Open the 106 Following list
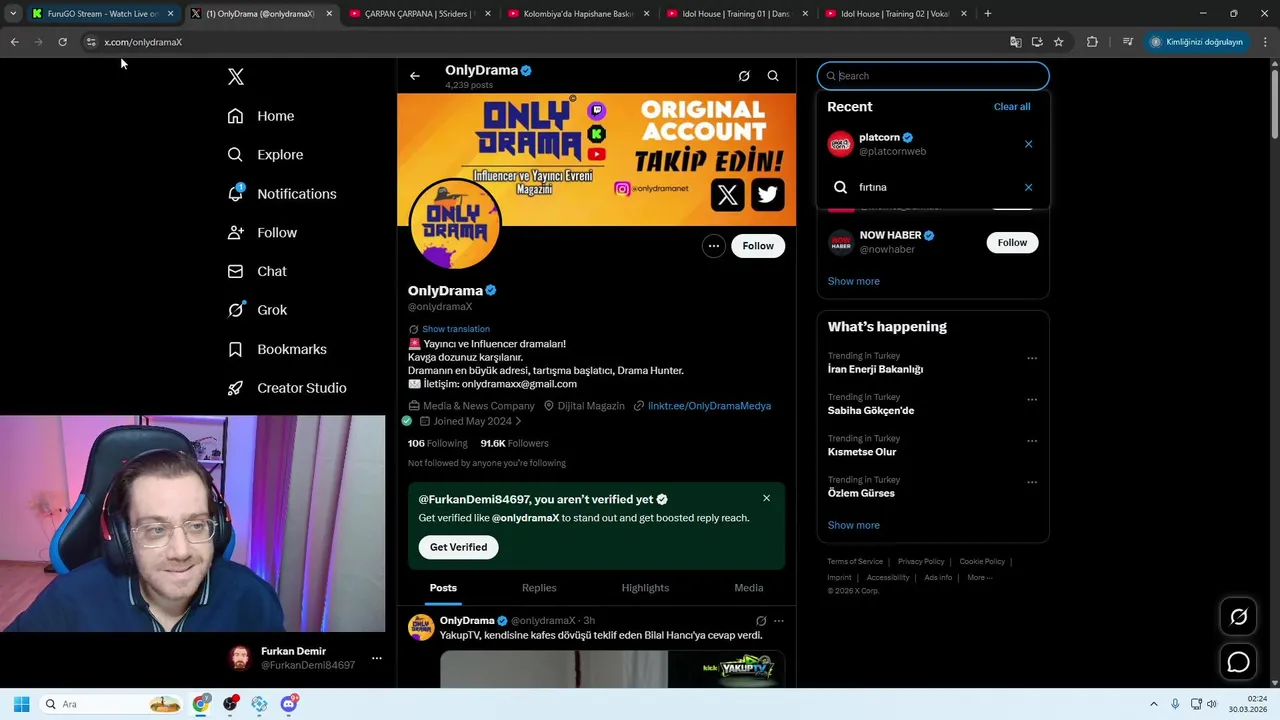 point(437,443)
